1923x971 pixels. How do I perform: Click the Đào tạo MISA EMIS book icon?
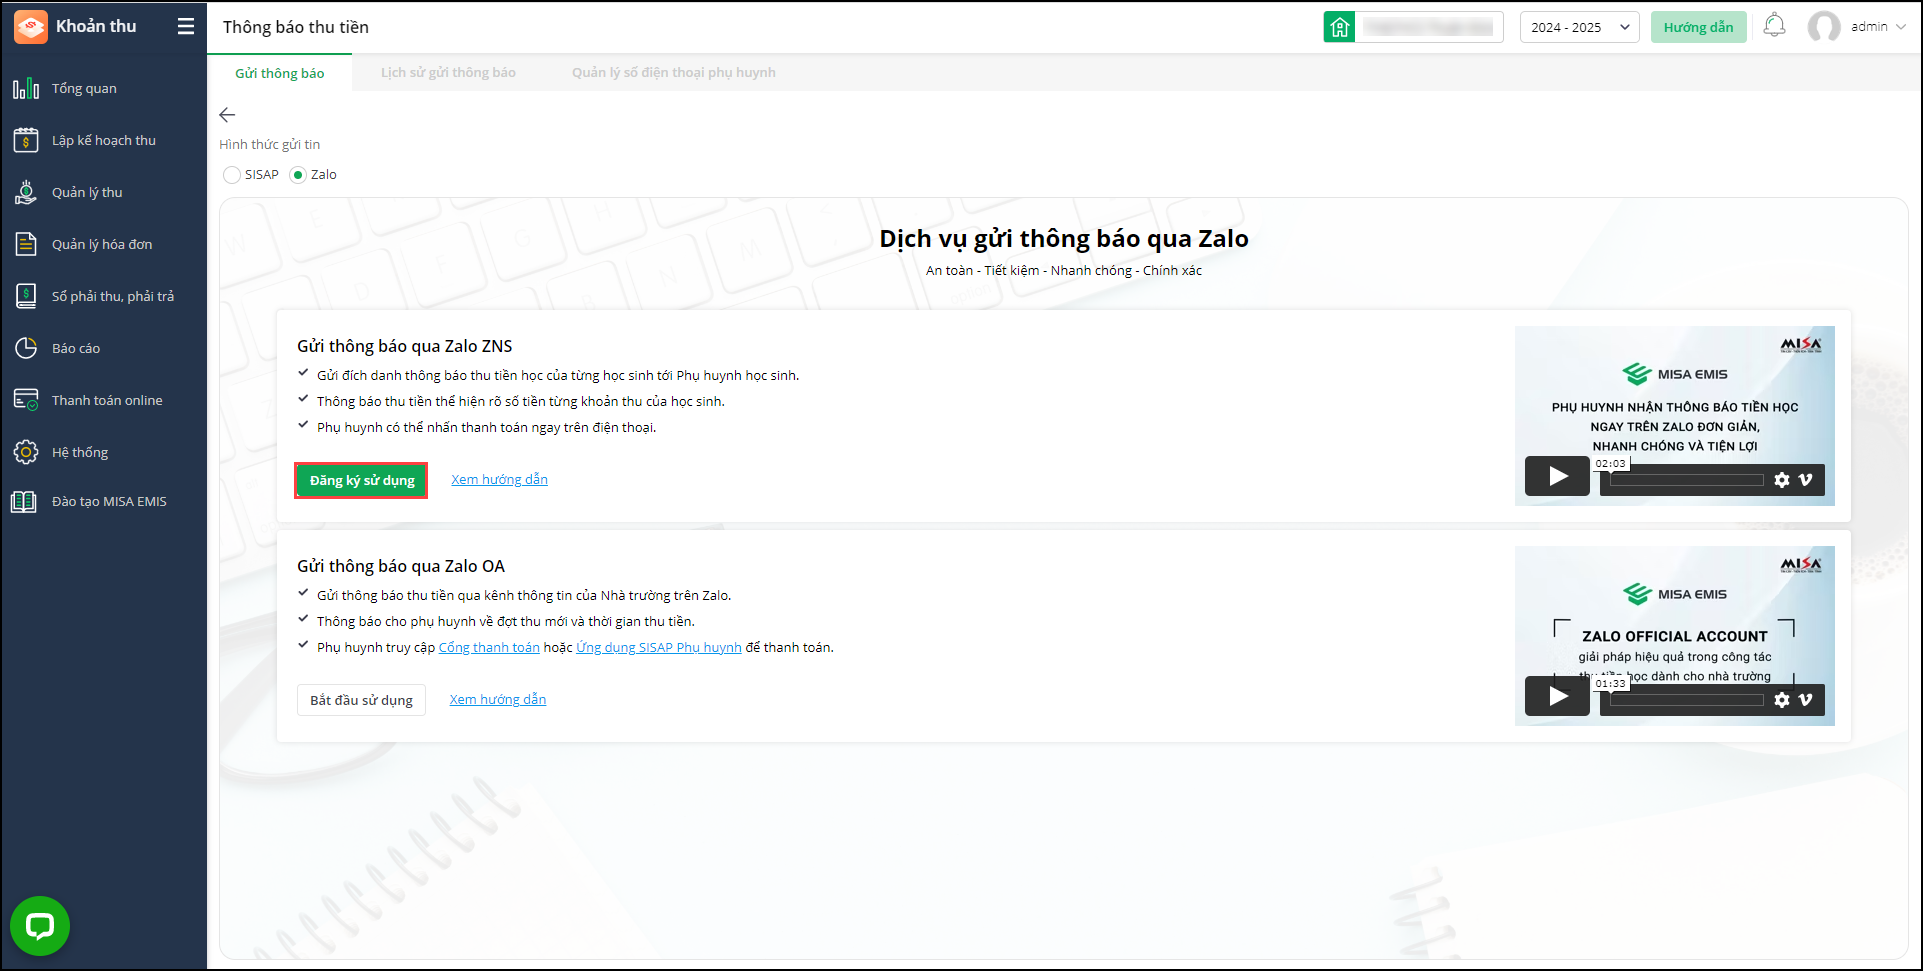(x=24, y=502)
